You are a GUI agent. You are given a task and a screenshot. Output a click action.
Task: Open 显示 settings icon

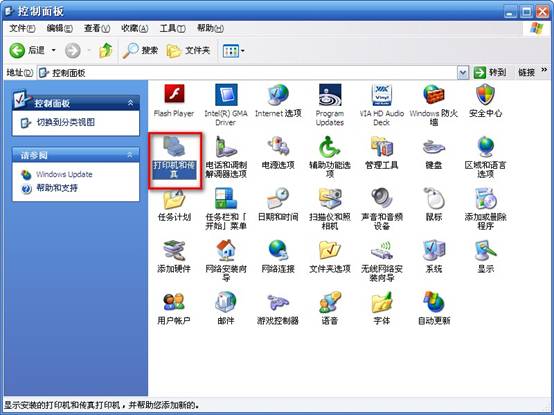click(485, 257)
